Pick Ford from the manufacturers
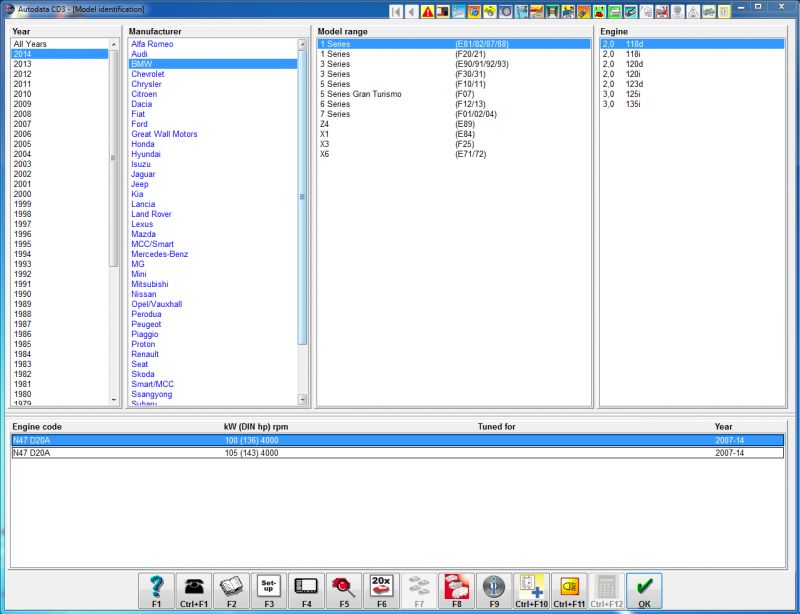Image resolution: width=800 pixels, height=614 pixels. click(139, 124)
